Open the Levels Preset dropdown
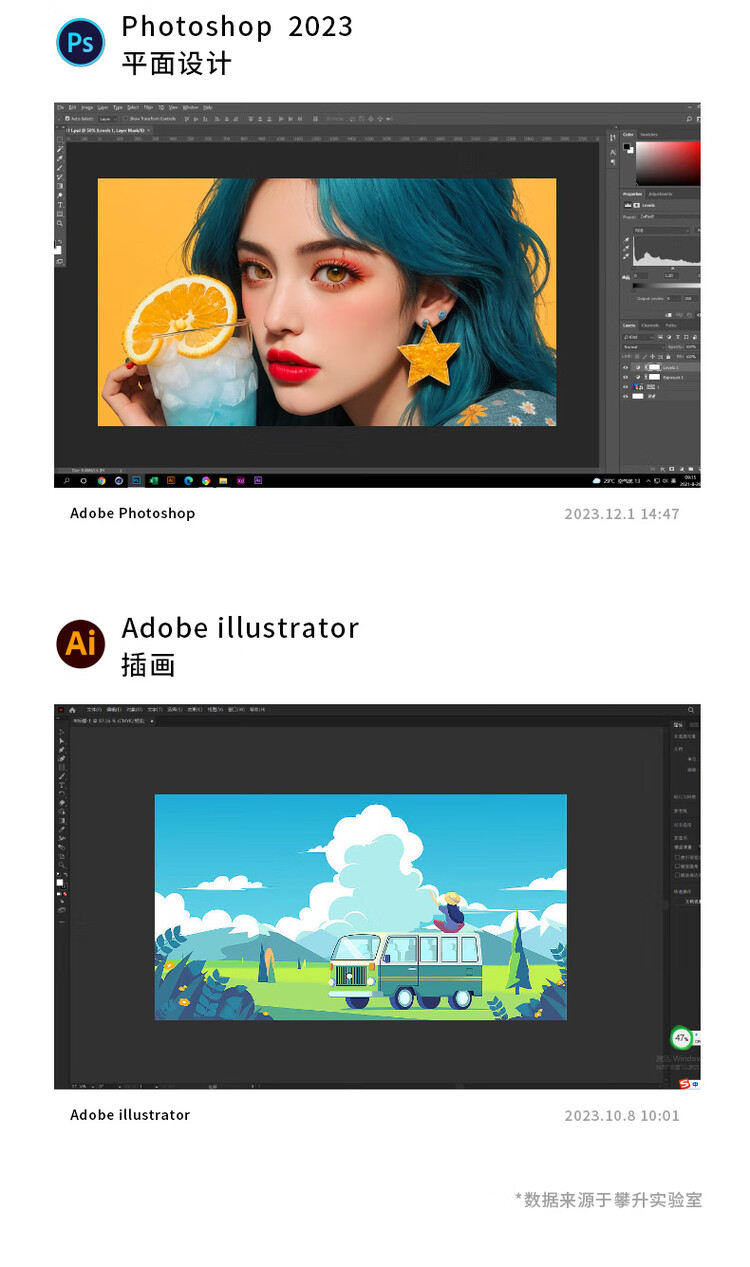Viewport: 750px width, 1267px height. [668, 215]
